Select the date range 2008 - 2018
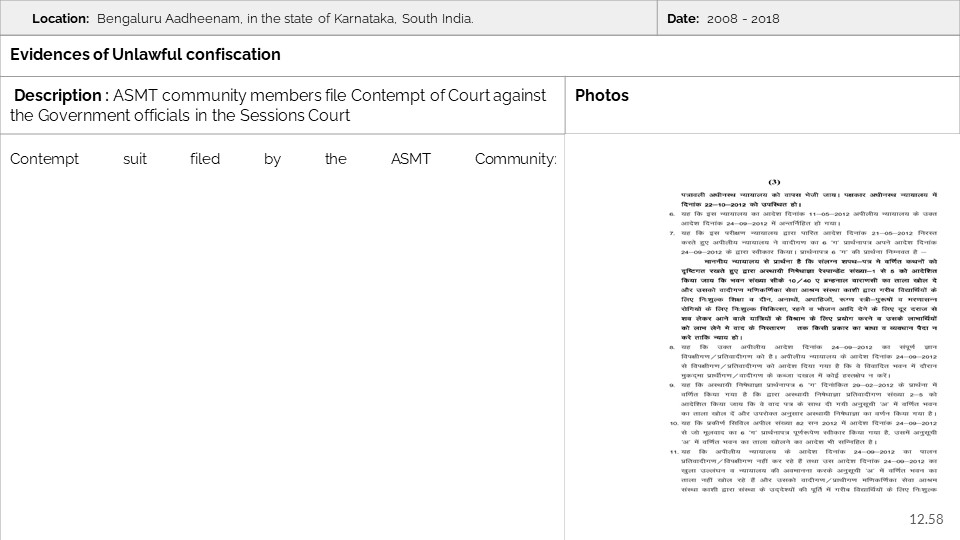The height and width of the screenshot is (540, 960). (743, 19)
